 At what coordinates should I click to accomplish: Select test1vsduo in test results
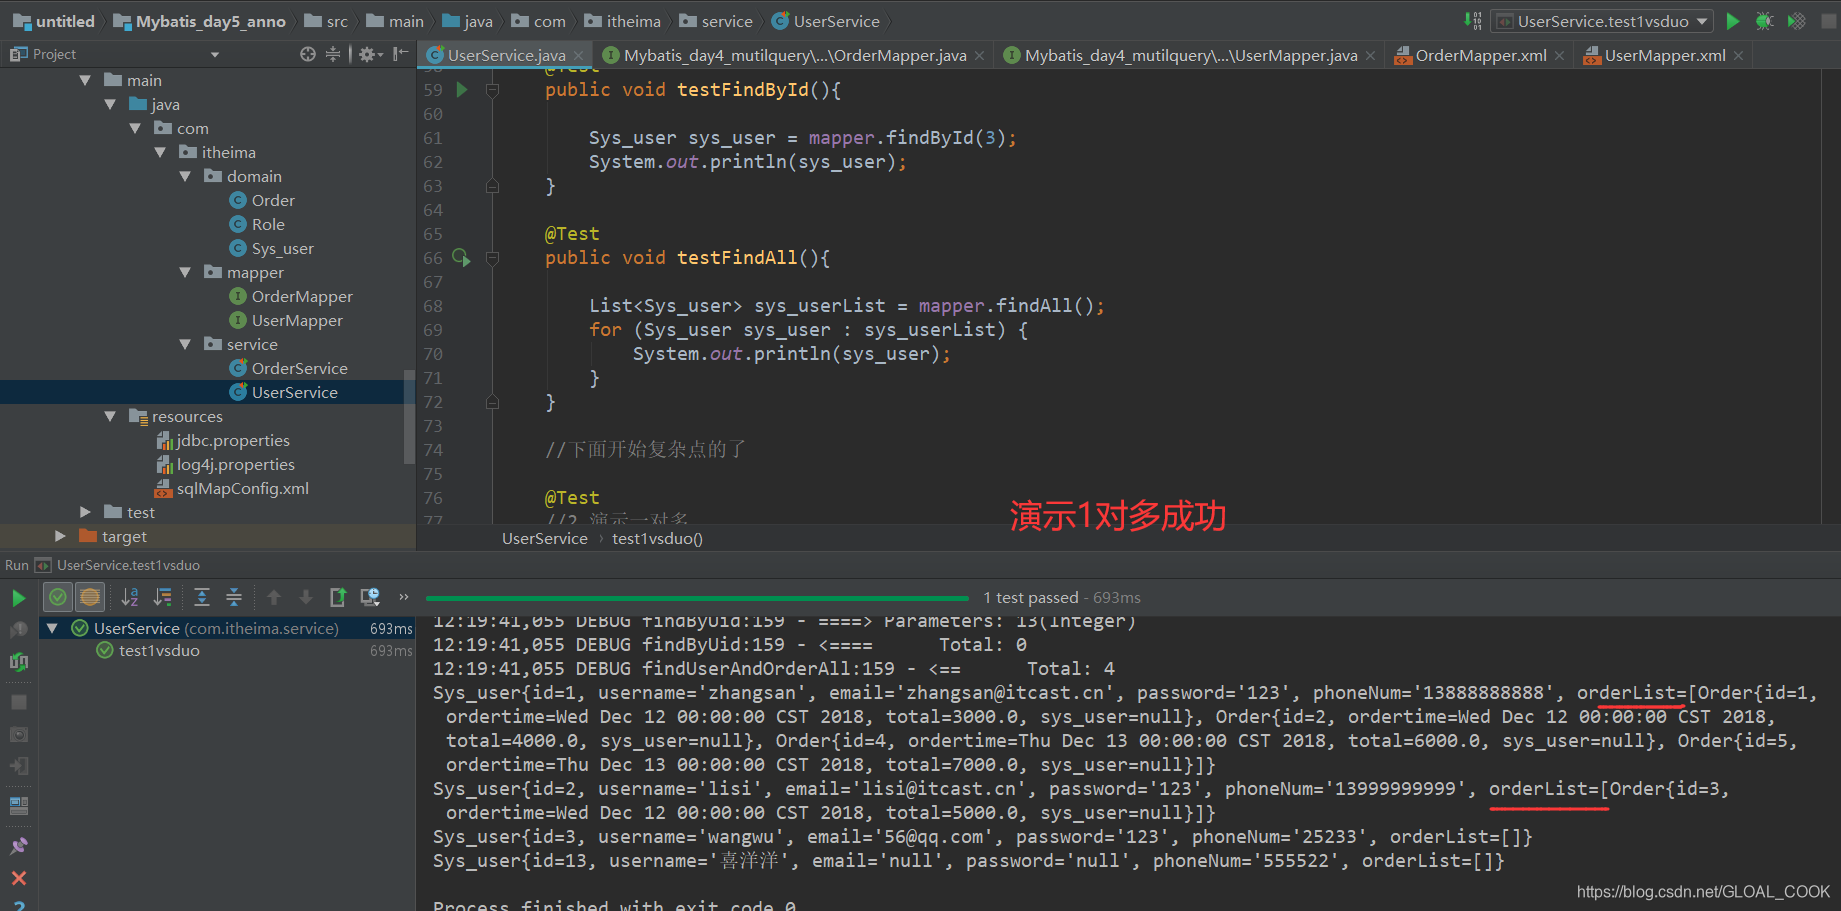pos(159,650)
